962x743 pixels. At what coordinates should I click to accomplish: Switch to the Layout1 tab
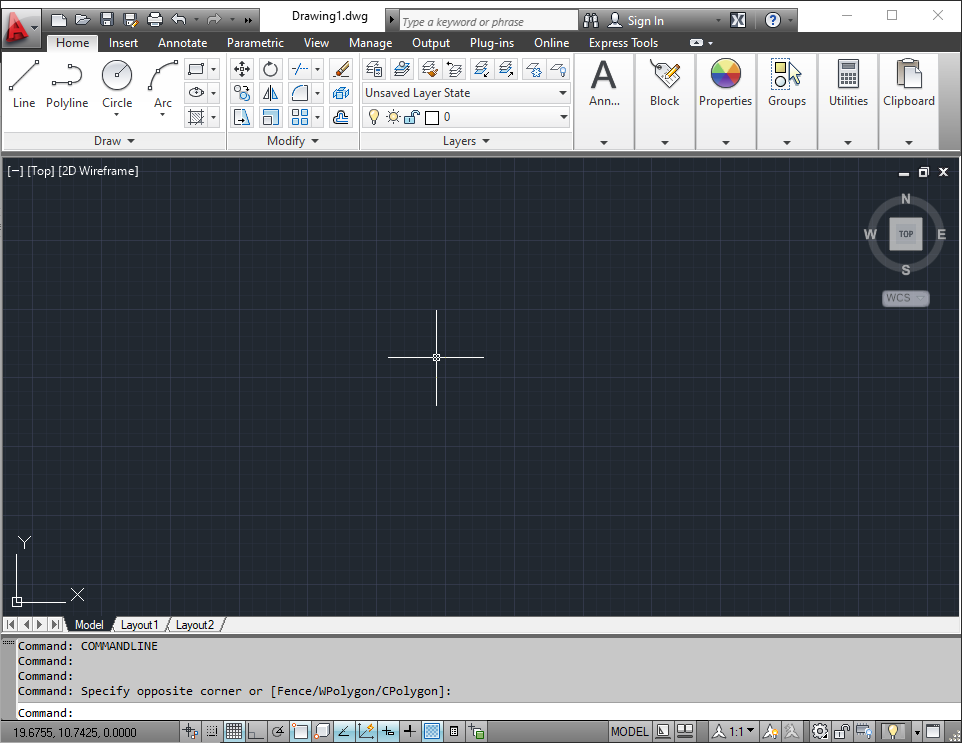click(139, 625)
